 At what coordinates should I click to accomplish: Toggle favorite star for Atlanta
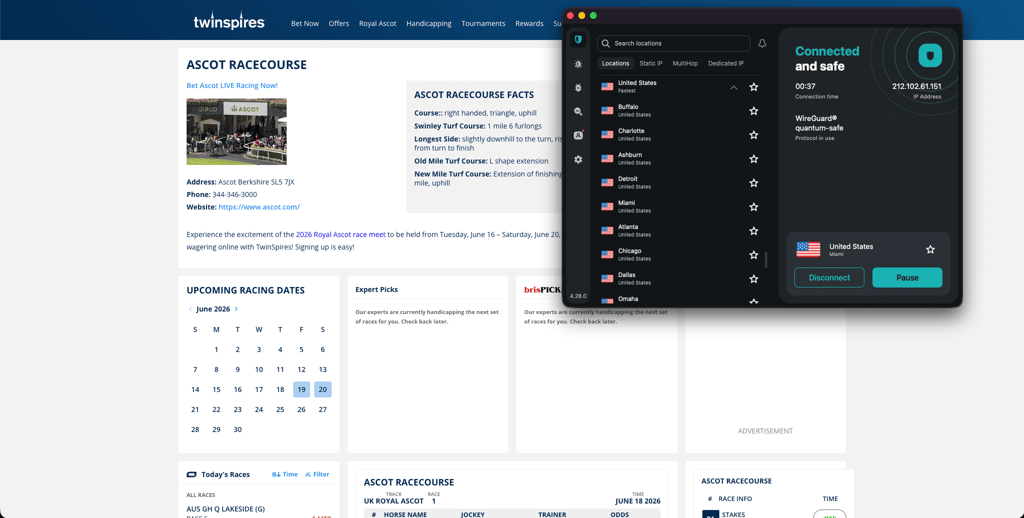coord(754,231)
